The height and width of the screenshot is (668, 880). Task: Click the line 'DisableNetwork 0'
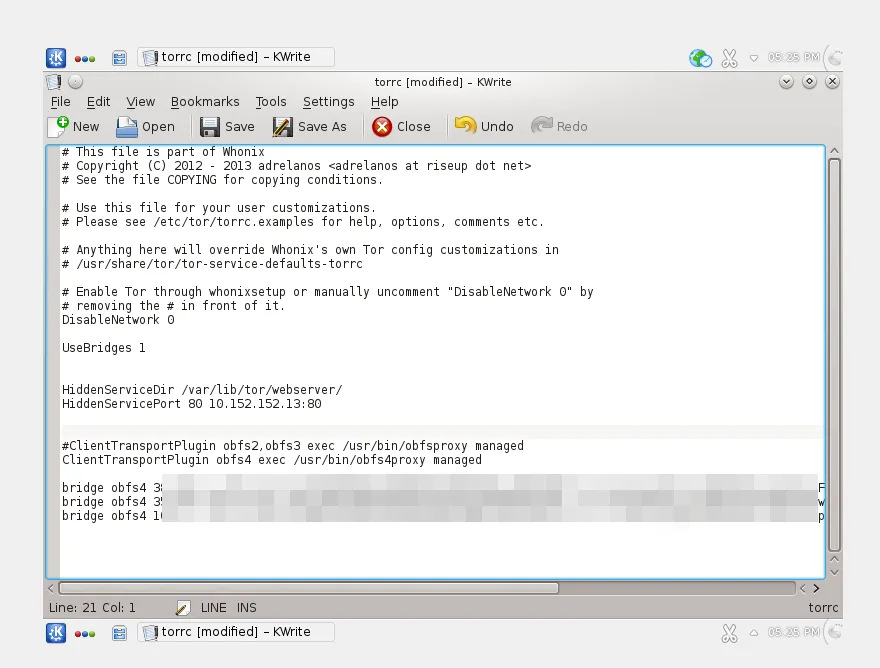click(x=118, y=320)
